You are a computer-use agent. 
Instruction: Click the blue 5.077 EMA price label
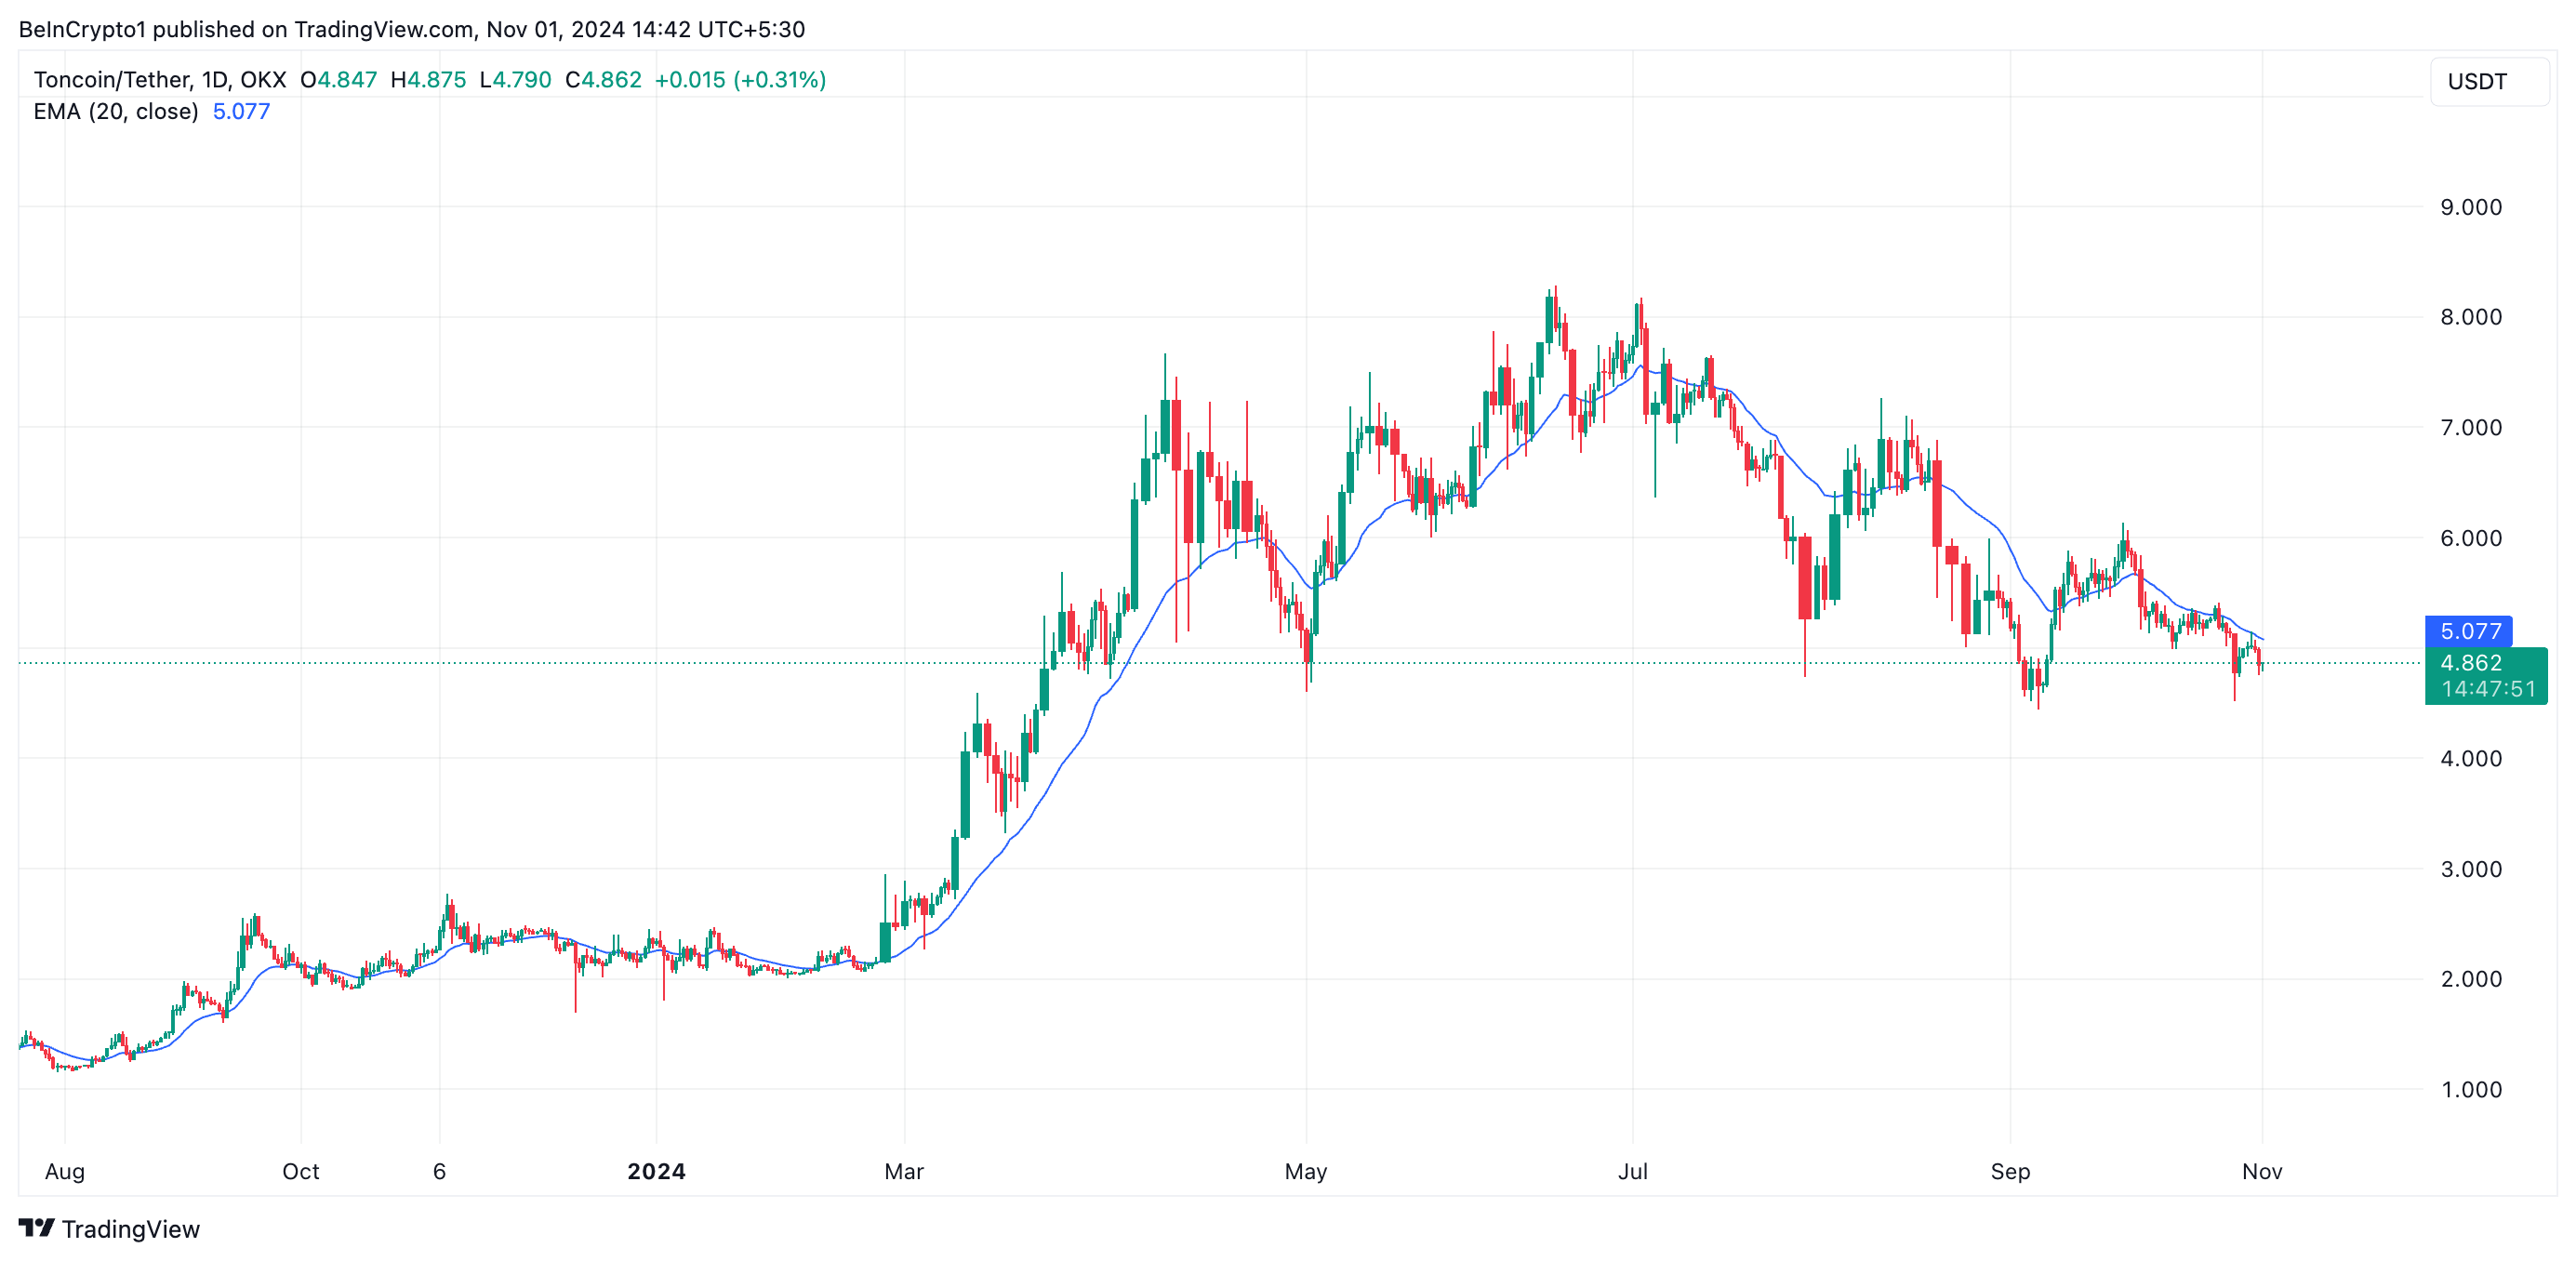point(2468,631)
